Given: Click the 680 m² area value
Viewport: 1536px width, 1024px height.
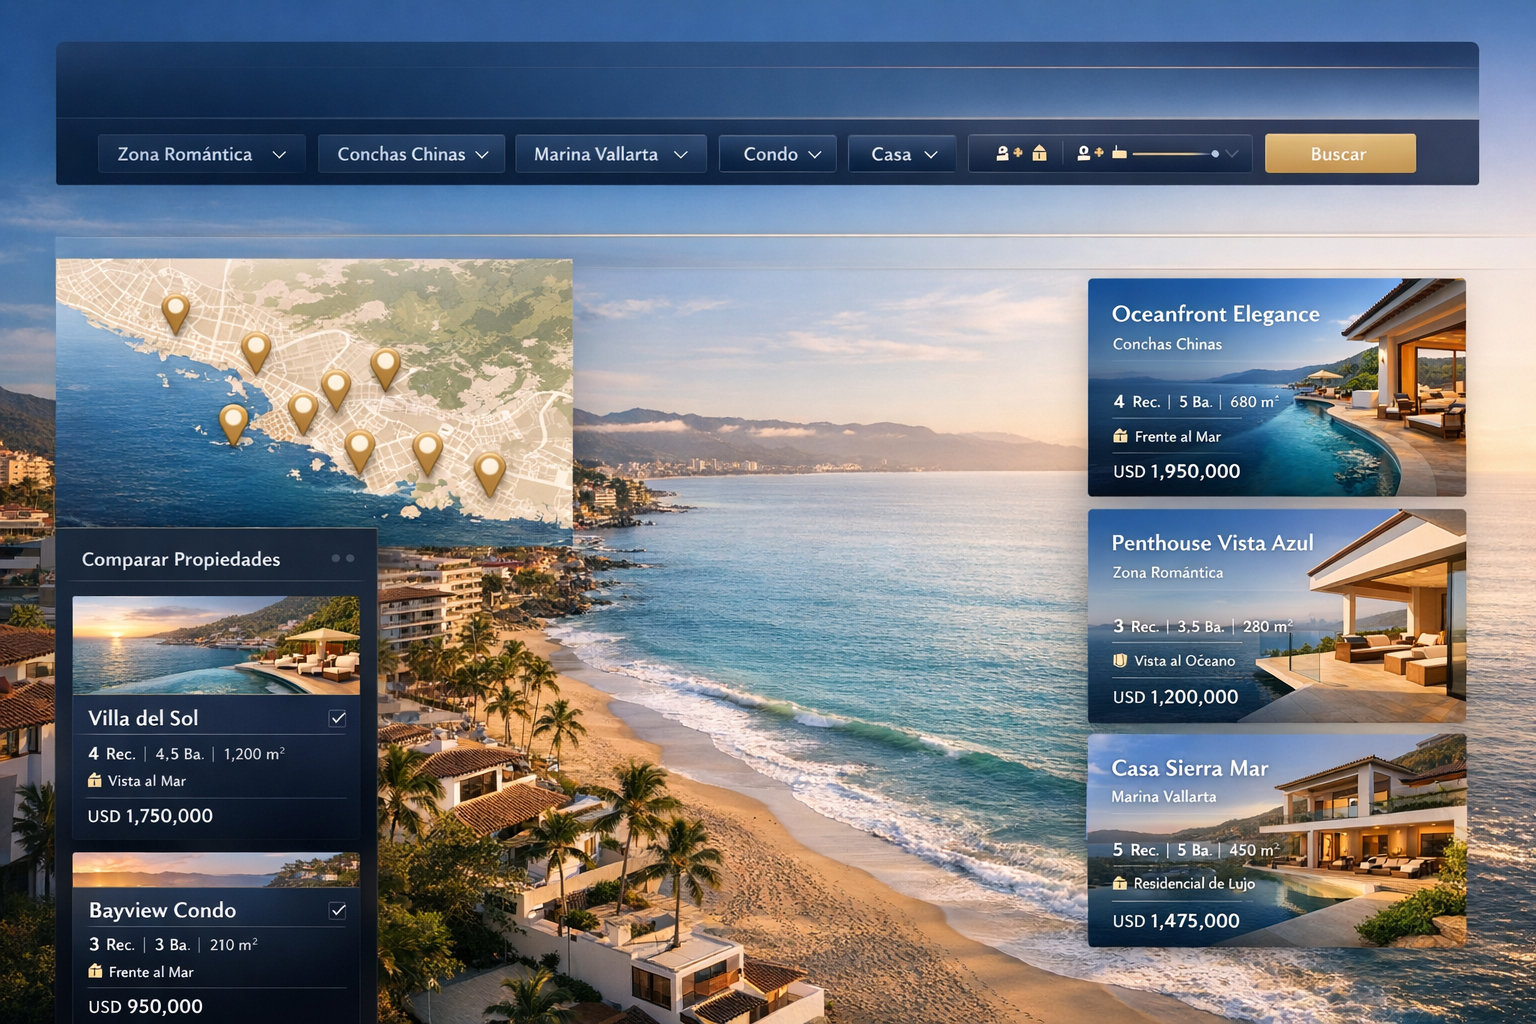Looking at the screenshot, I should click(x=1254, y=401).
